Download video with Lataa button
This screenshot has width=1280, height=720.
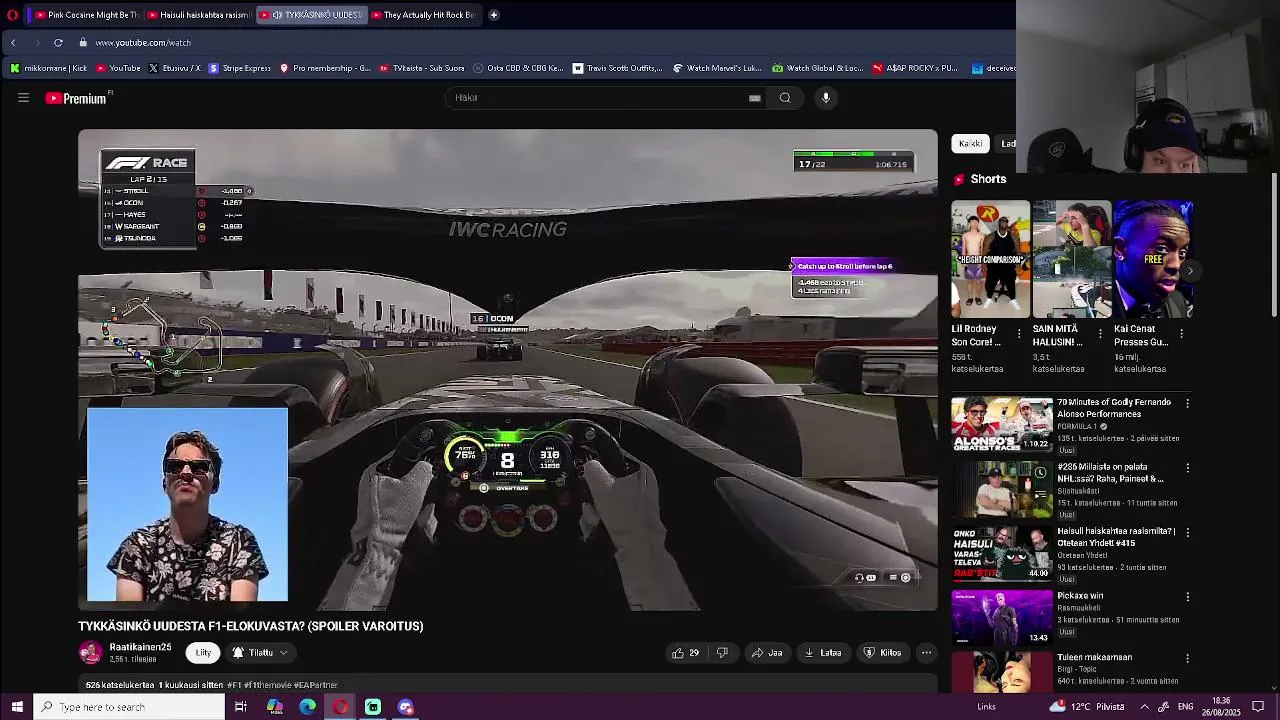click(823, 653)
